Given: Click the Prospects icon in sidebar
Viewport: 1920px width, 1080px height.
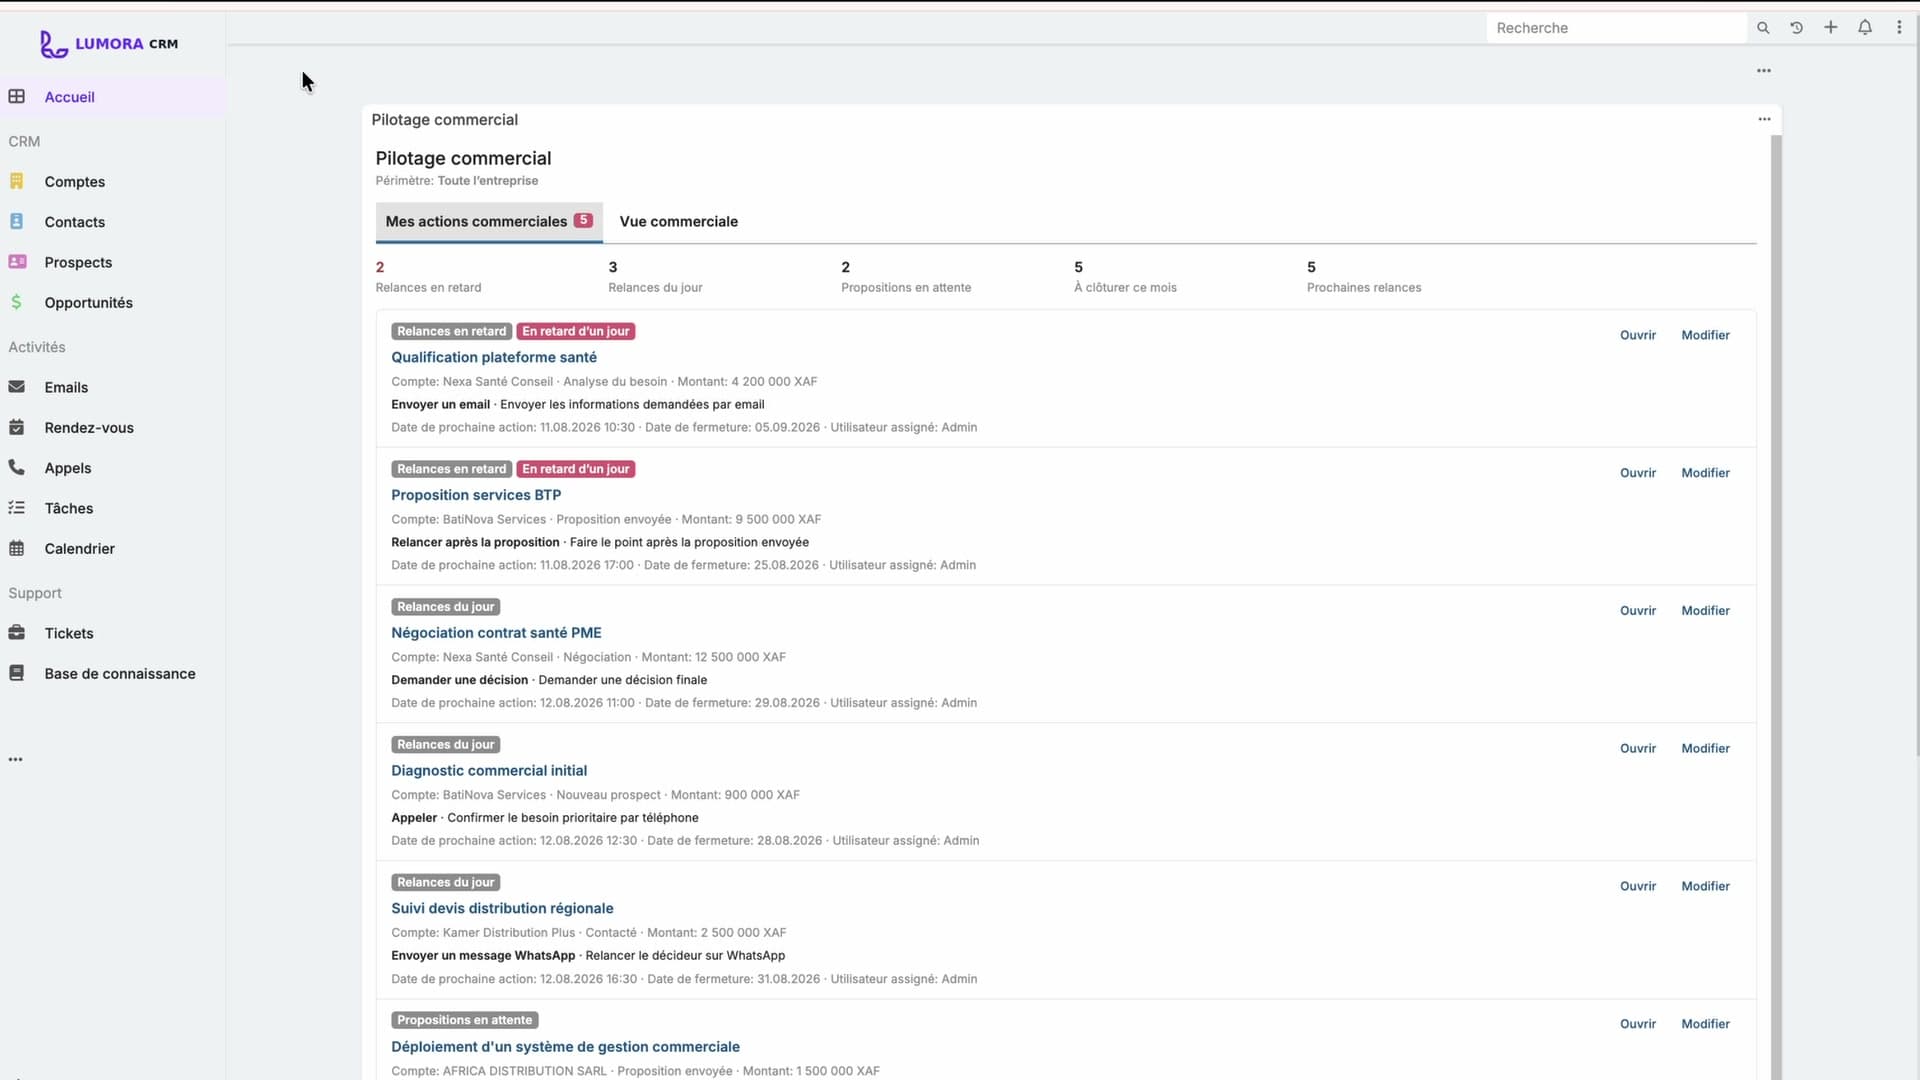Looking at the screenshot, I should click(17, 262).
